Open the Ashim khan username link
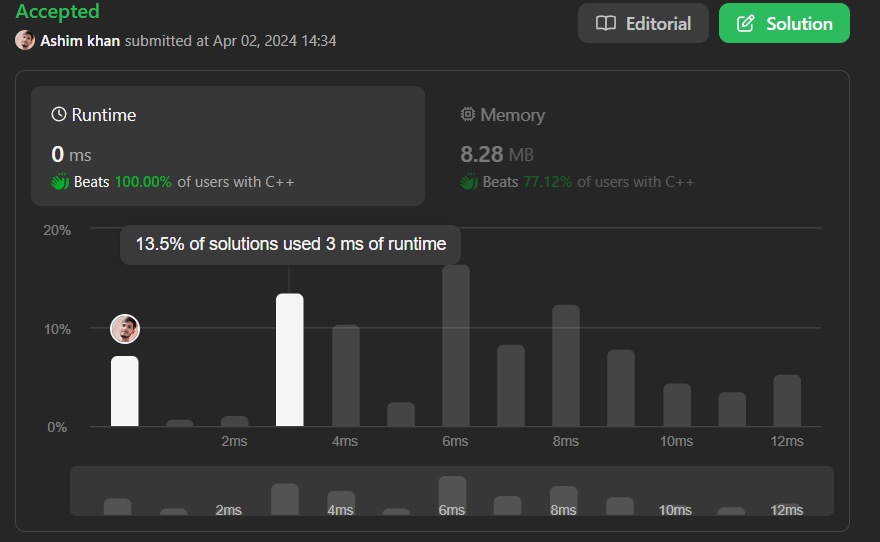880x542 pixels. pyautogui.click(x=80, y=41)
